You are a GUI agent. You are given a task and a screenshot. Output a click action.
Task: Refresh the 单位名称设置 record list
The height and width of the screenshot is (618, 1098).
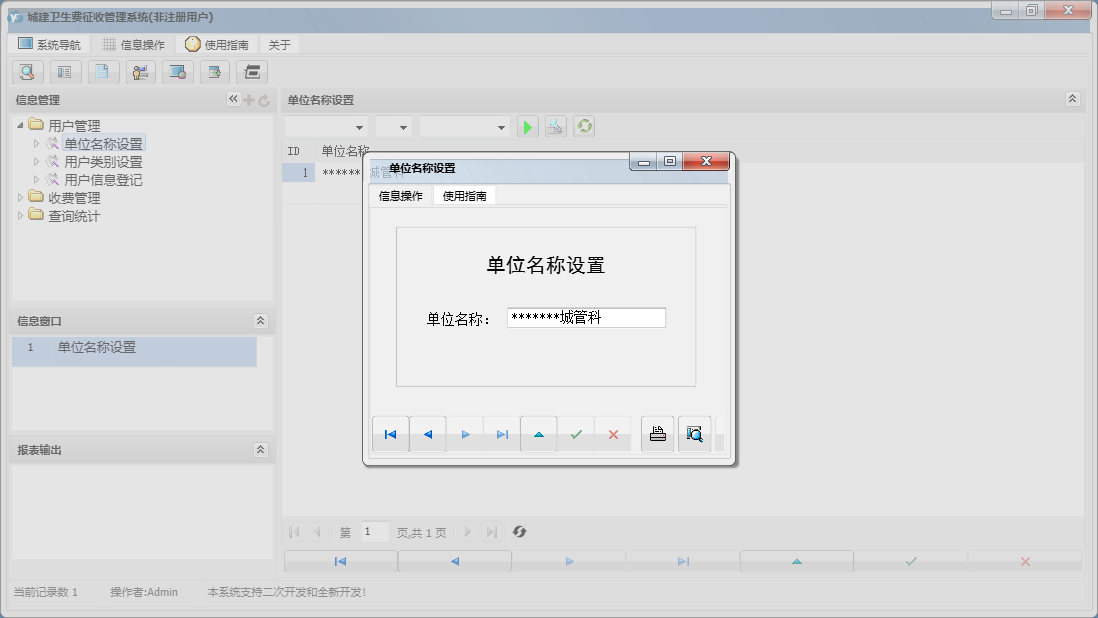(x=583, y=126)
